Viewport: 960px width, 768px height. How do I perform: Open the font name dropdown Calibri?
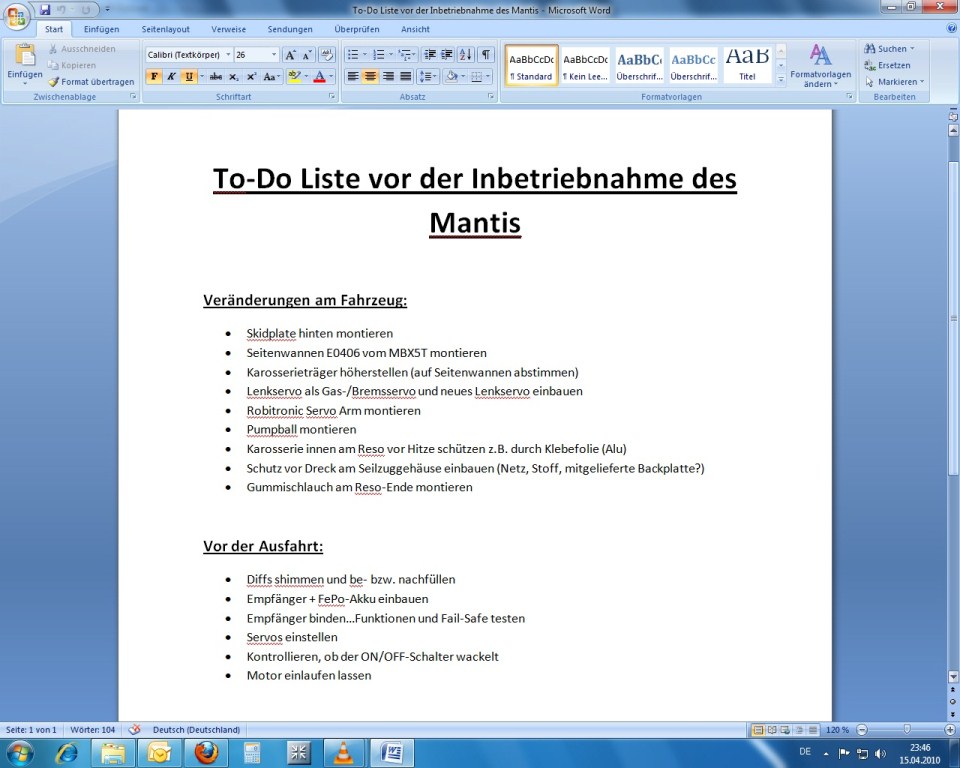tap(228, 55)
